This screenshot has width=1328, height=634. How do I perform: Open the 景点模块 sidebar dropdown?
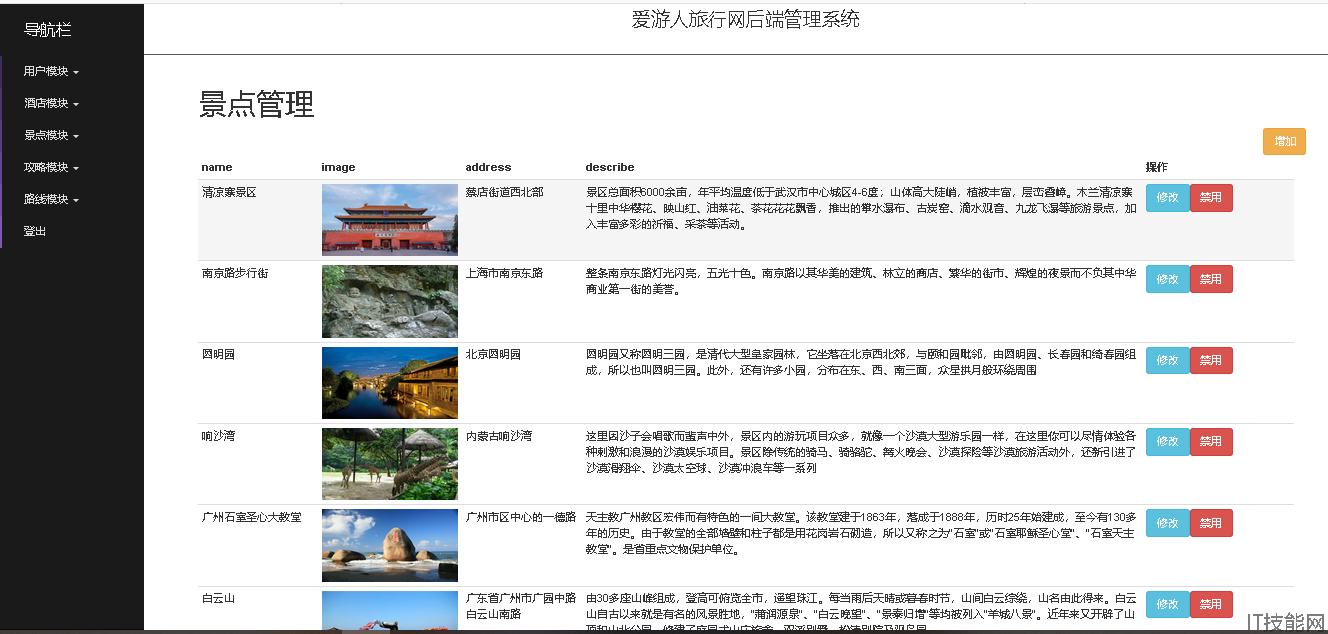51,136
